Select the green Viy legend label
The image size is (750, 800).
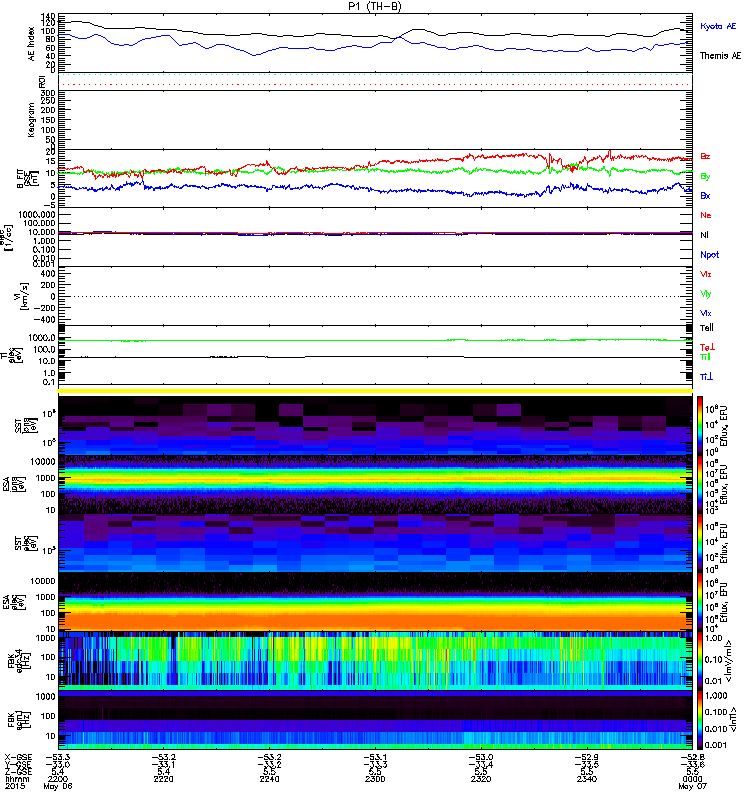click(x=706, y=294)
